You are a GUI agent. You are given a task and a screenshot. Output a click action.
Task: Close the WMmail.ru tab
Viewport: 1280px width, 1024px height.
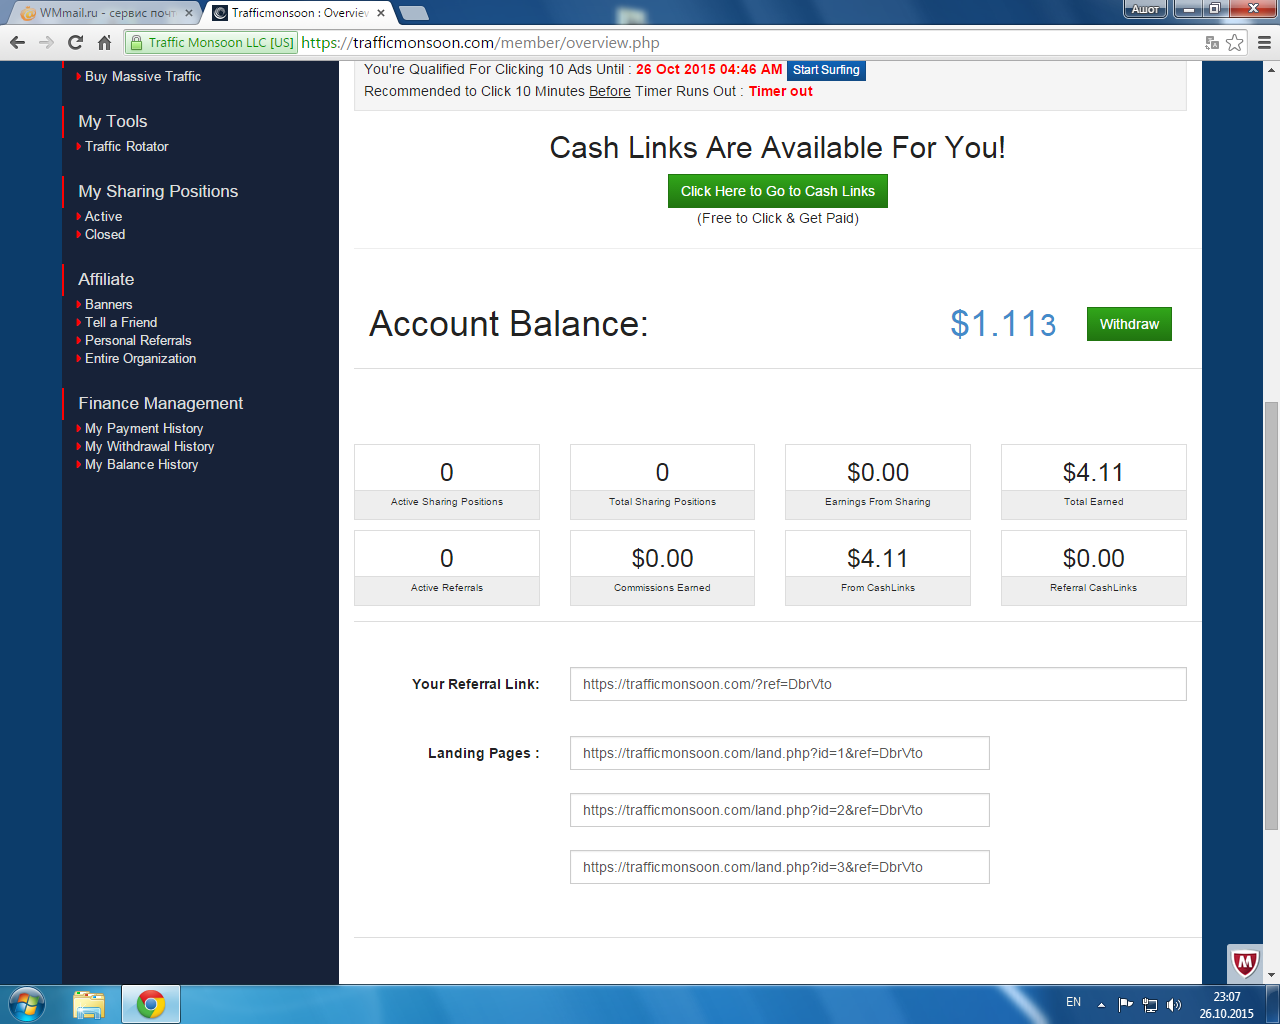click(189, 13)
